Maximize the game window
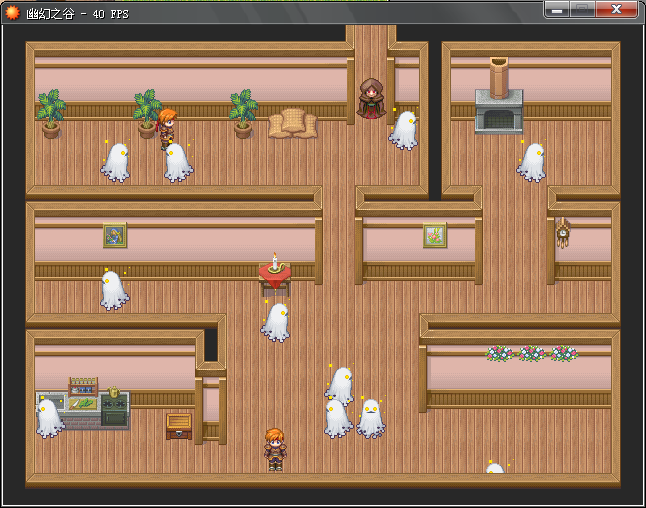Viewport: 646px width, 508px height. tap(582, 10)
